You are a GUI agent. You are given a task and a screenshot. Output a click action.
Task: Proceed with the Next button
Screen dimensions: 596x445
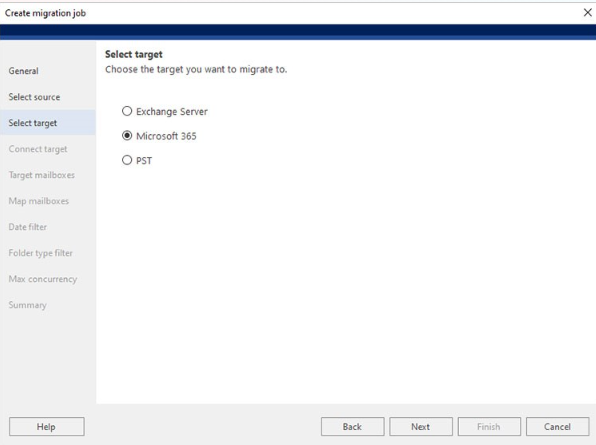pyautogui.click(x=421, y=426)
